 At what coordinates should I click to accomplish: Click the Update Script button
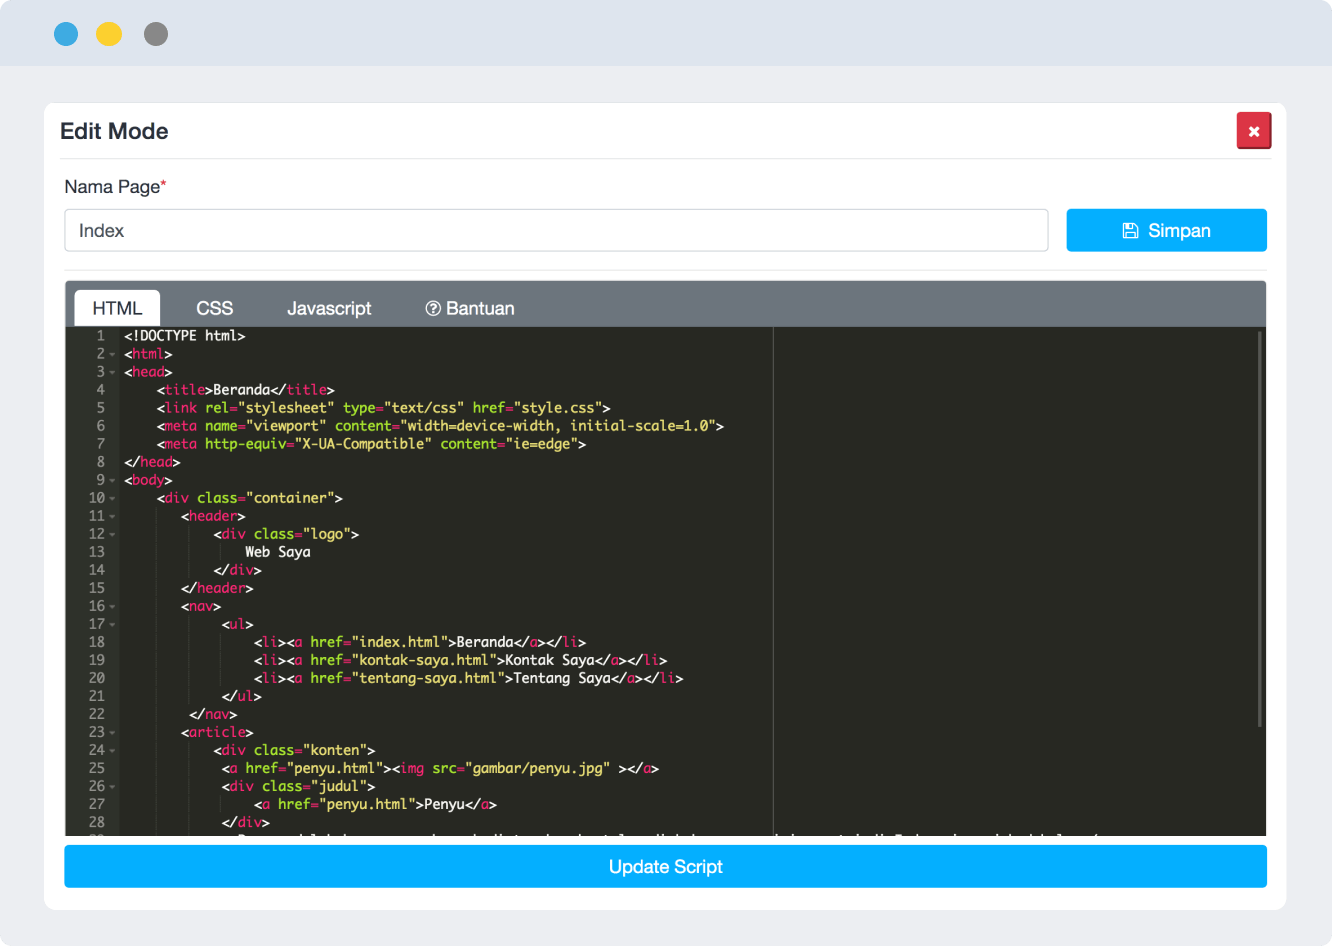coord(665,866)
